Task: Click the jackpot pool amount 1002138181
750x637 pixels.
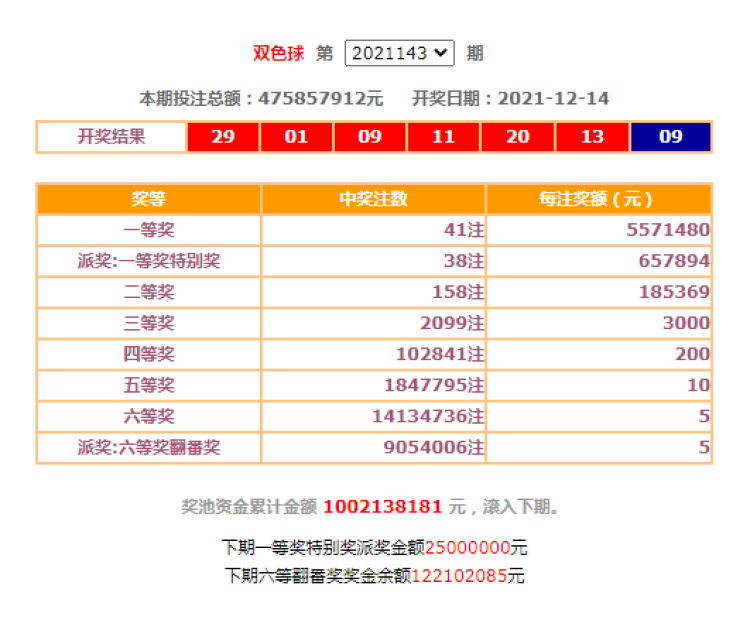Action: 383,506
